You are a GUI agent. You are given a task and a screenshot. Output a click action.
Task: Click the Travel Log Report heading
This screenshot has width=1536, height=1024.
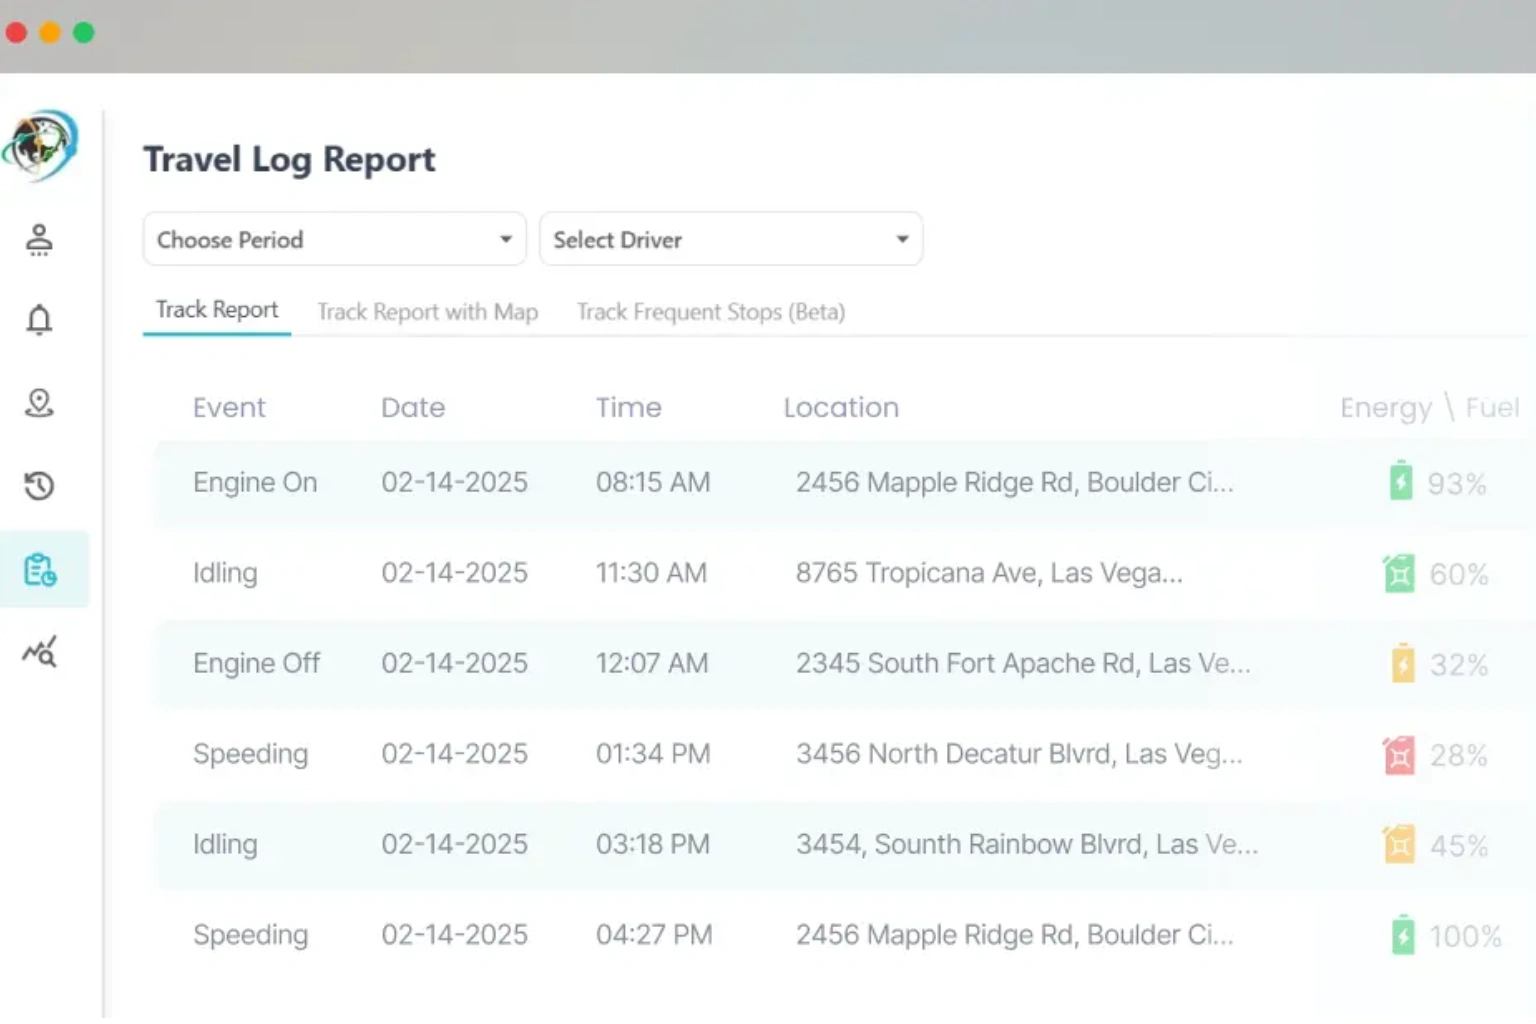[289, 158]
